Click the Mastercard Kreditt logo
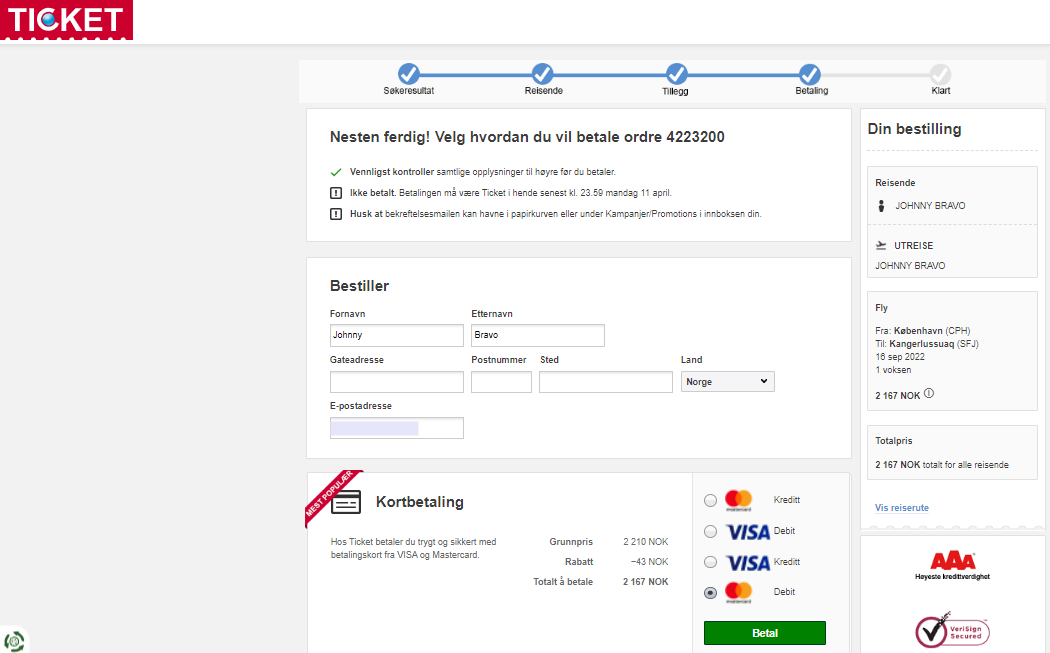The width and height of the screenshot is (1050, 653). [739, 500]
